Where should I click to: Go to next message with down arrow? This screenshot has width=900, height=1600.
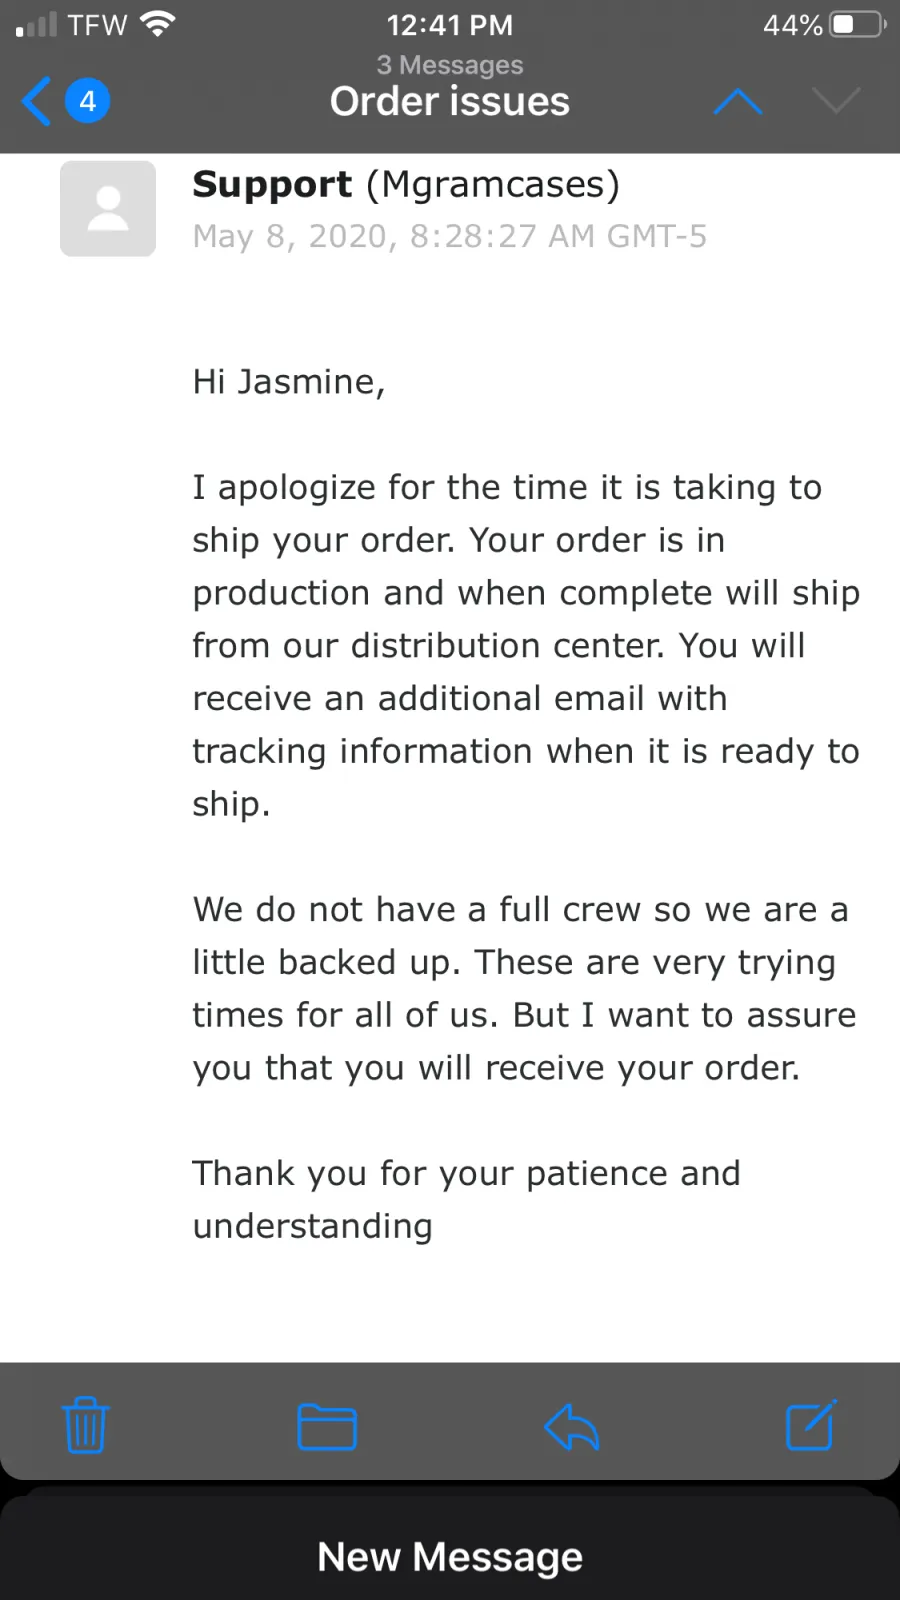(x=836, y=101)
